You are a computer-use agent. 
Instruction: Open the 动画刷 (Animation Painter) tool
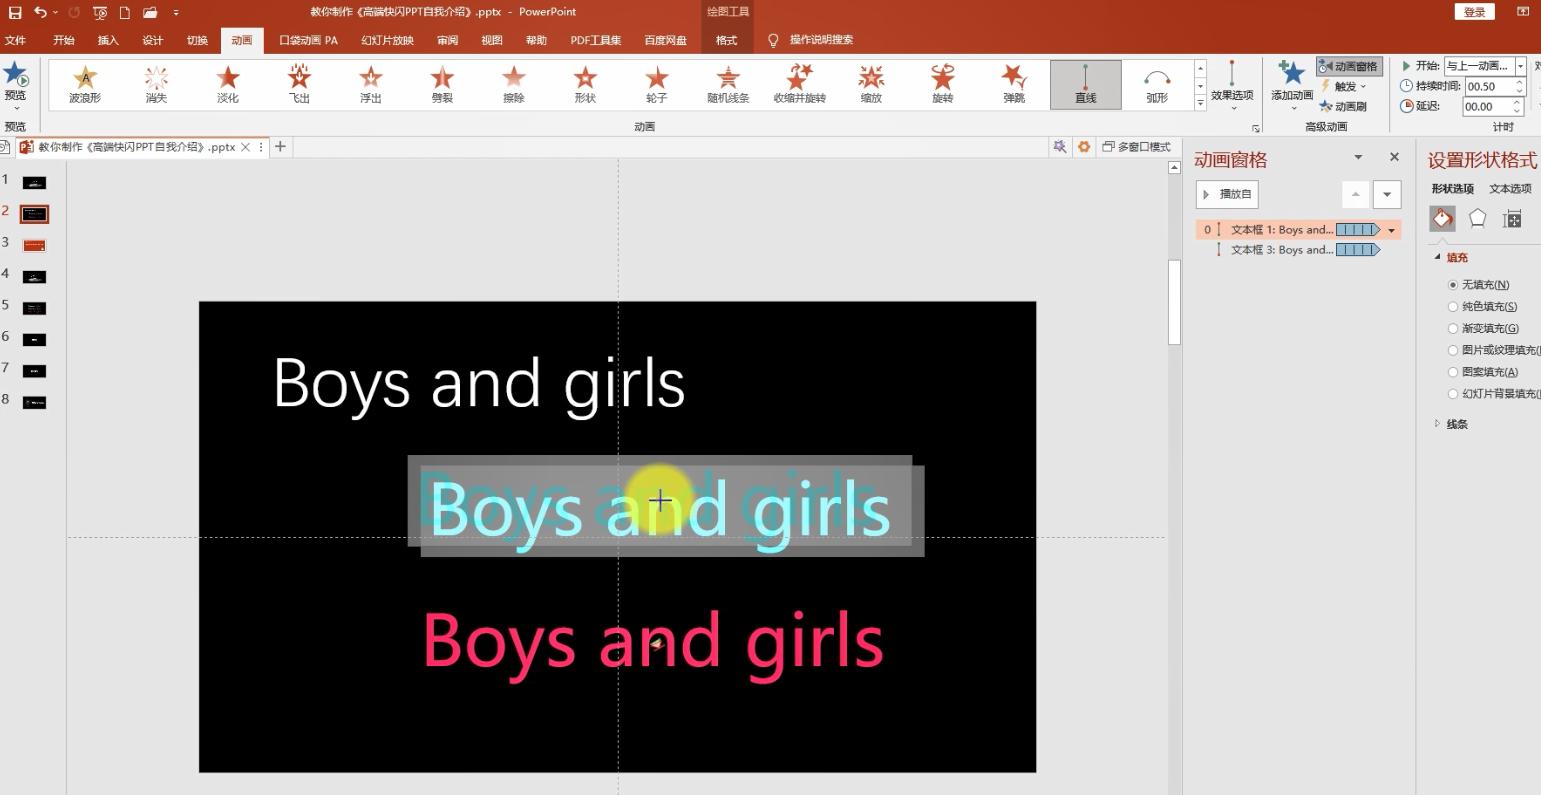point(1343,106)
